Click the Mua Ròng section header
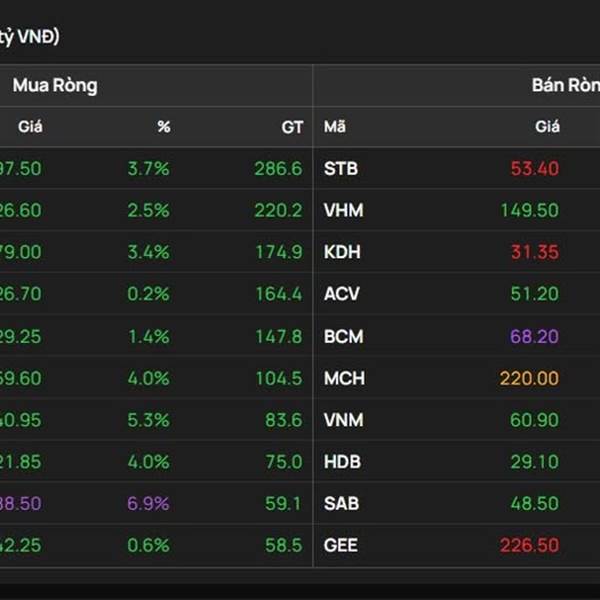Image resolution: width=600 pixels, height=600 pixels. pyautogui.click(x=55, y=86)
